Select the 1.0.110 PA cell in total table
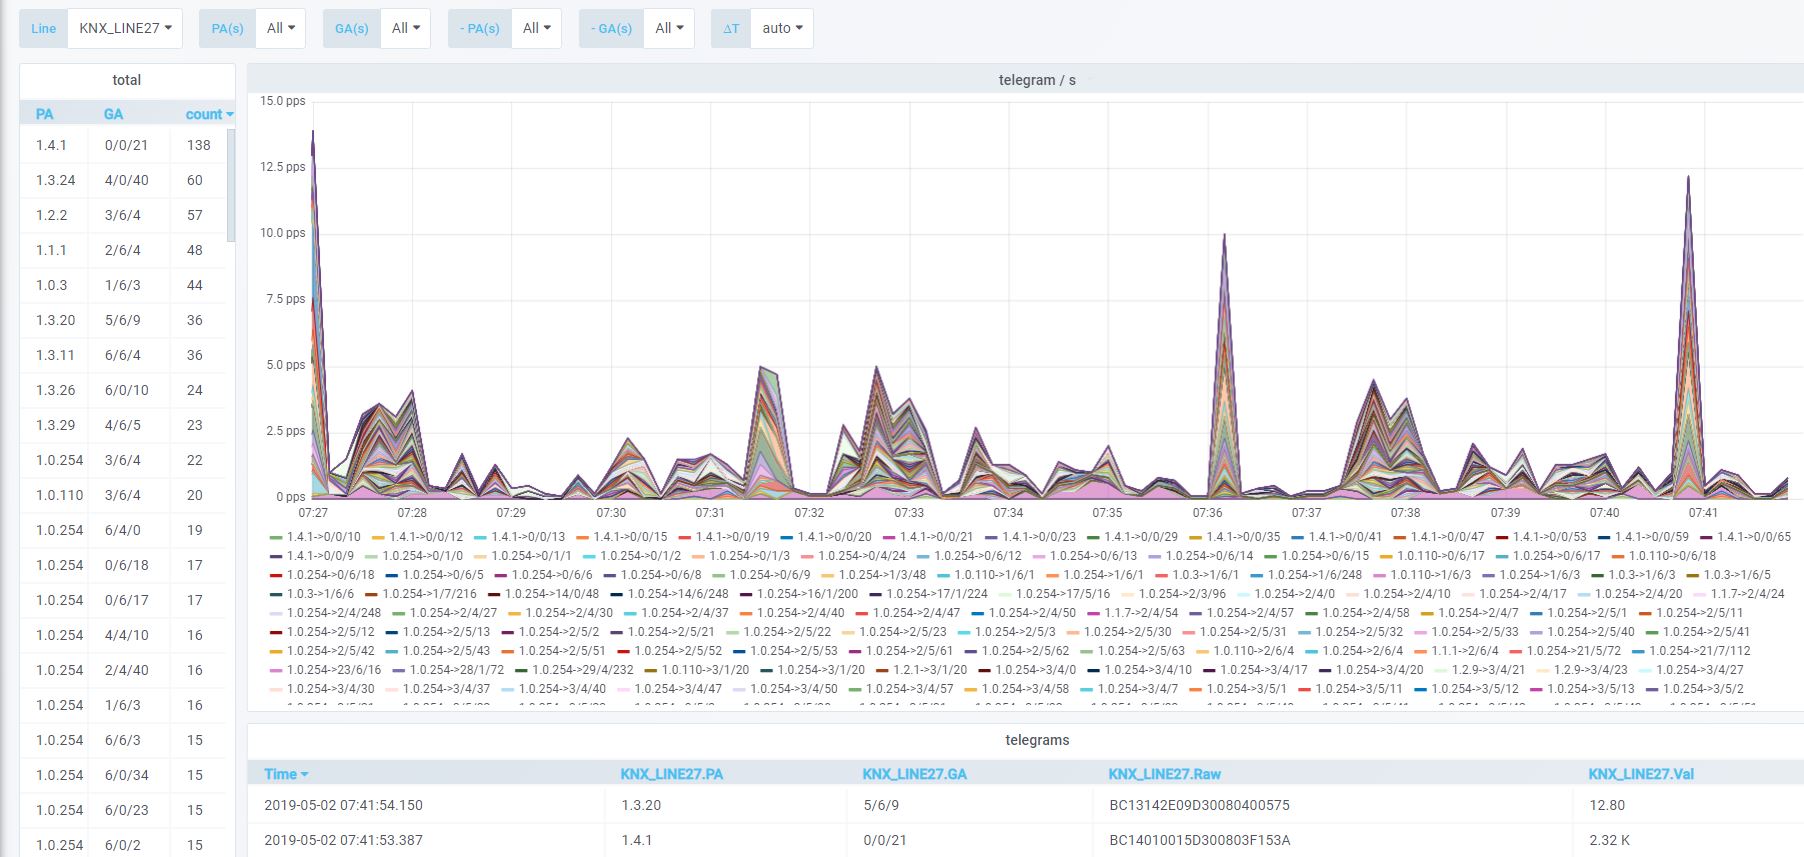 tap(60, 495)
